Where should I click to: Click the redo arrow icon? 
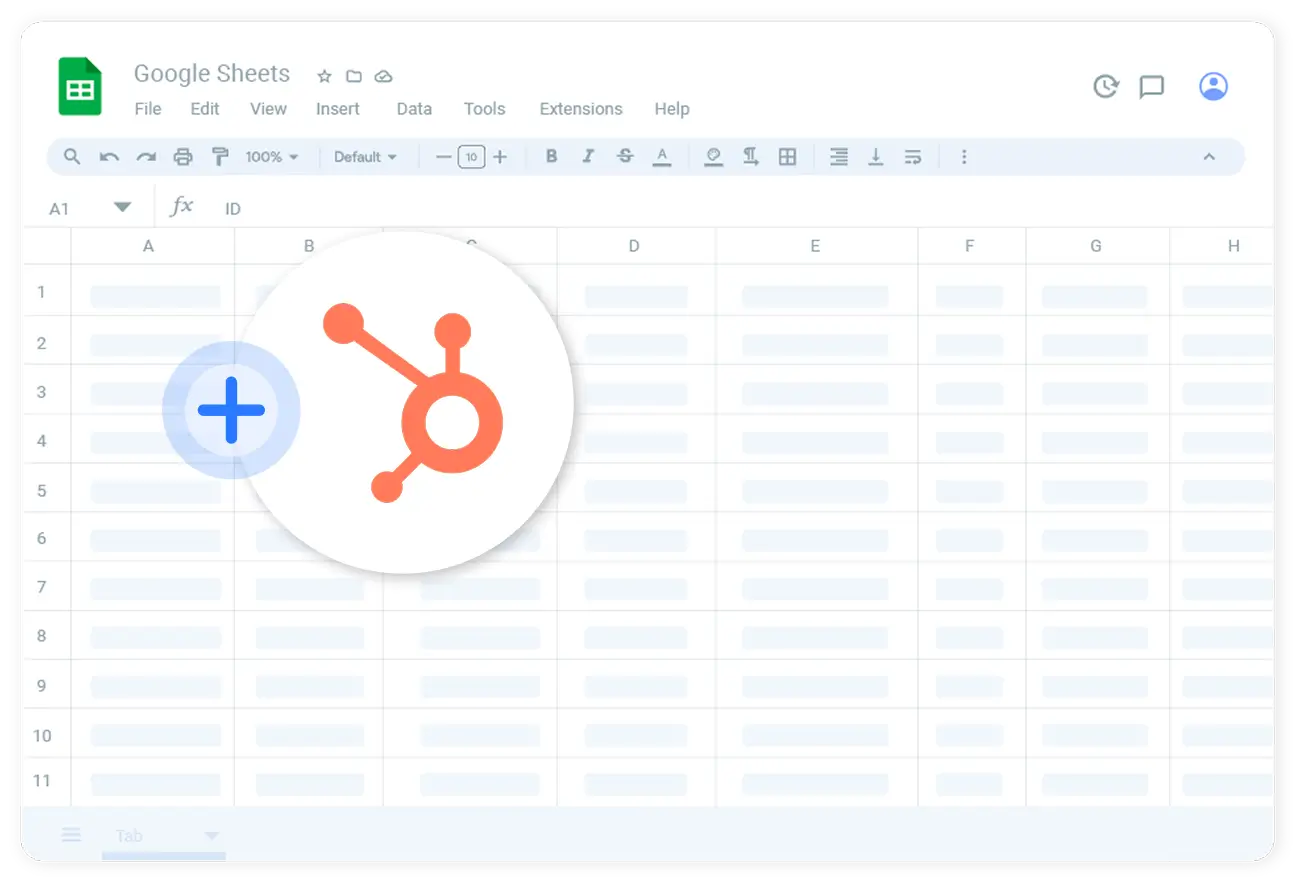click(x=146, y=157)
